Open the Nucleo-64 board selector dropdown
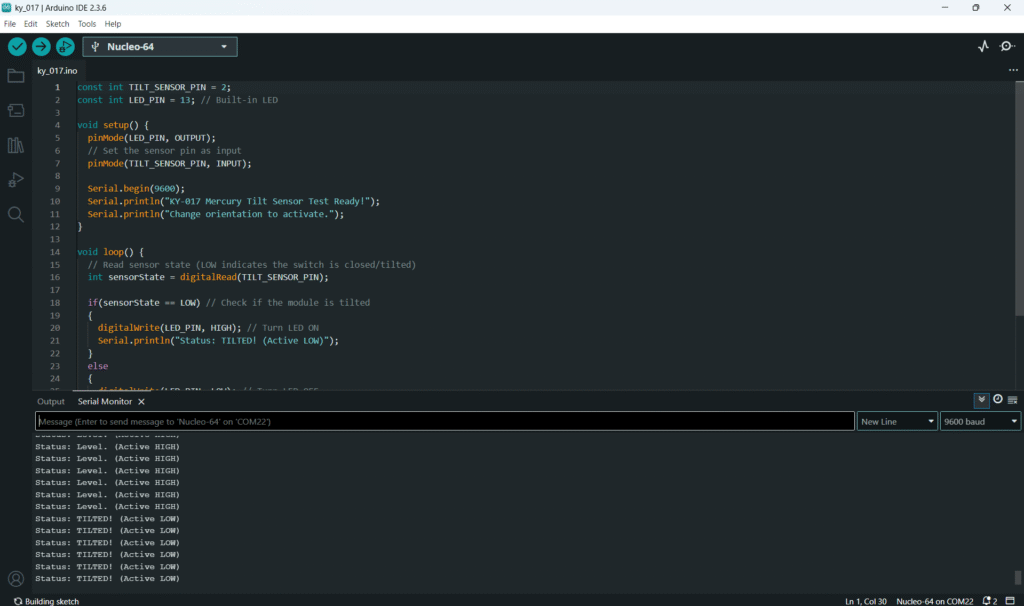Viewport: 1024px width, 606px height. pos(160,47)
